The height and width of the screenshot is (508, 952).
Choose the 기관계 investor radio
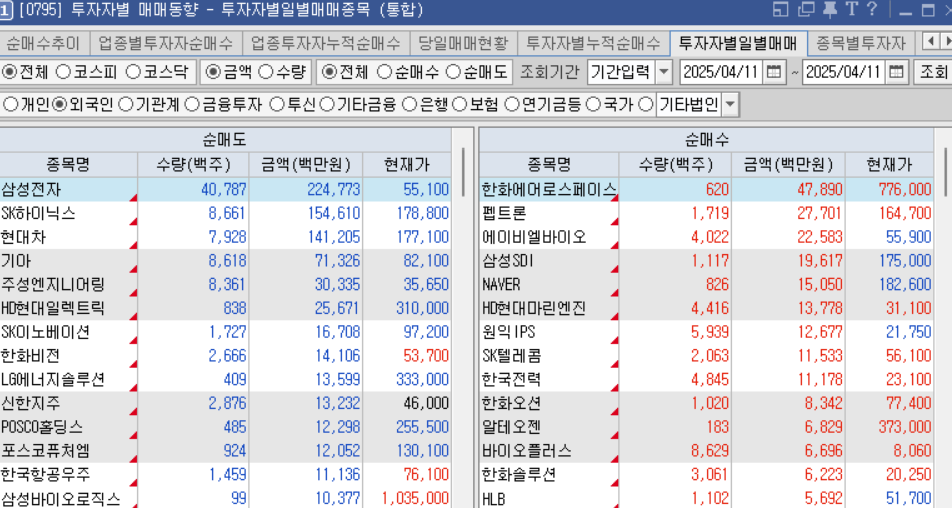coord(126,104)
